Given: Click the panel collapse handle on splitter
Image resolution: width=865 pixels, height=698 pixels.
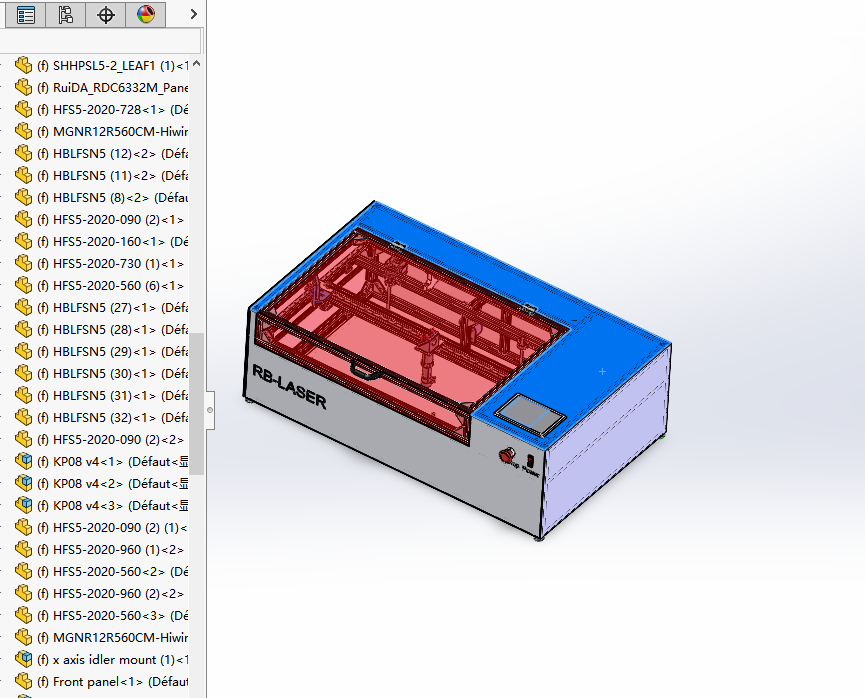Looking at the screenshot, I should [210, 410].
